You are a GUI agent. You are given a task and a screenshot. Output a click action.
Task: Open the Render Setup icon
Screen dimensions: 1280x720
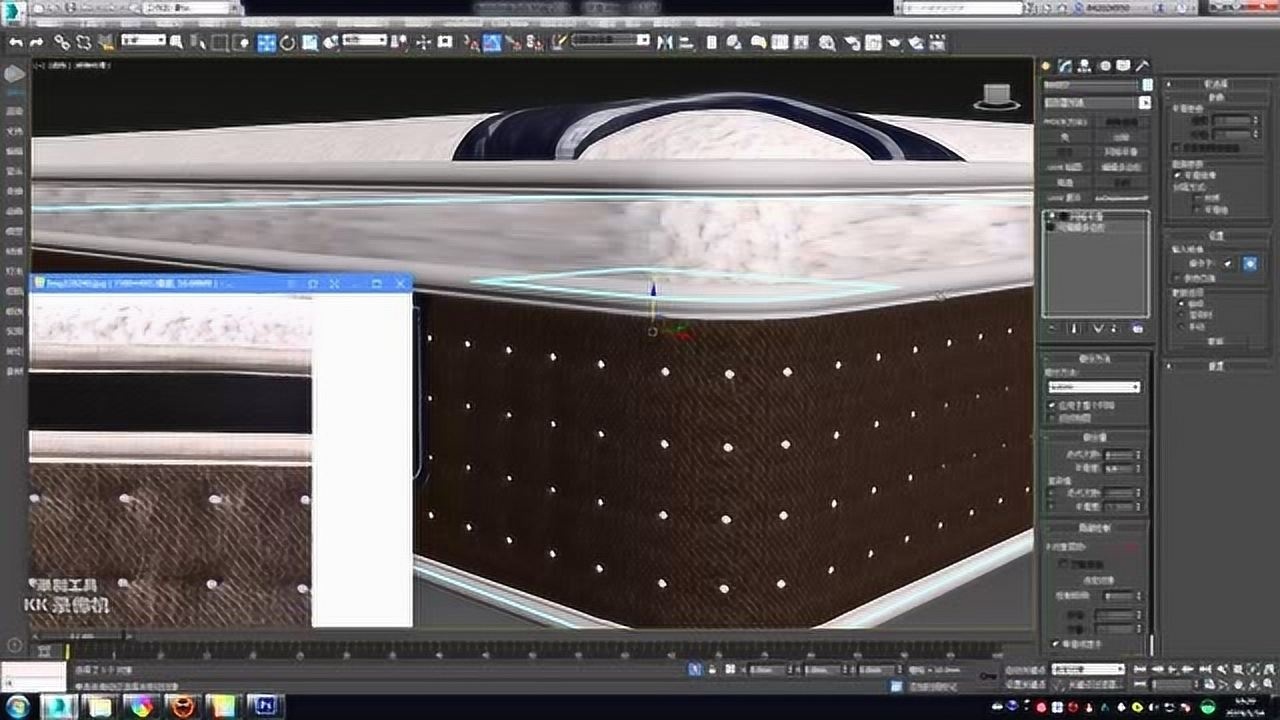coord(853,42)
